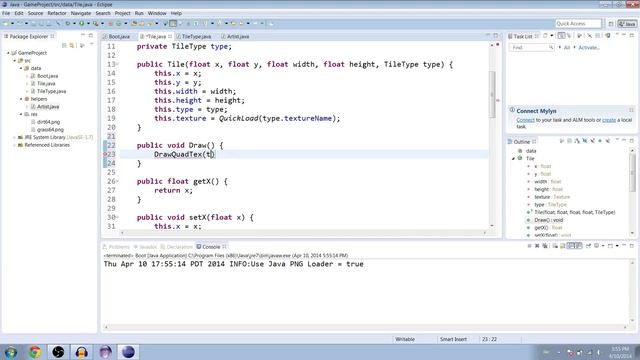Collapse the src folder node
Image resolution: width=640 pixels, height=360 pixels.
pyautogui.click(x=15, y=60)
